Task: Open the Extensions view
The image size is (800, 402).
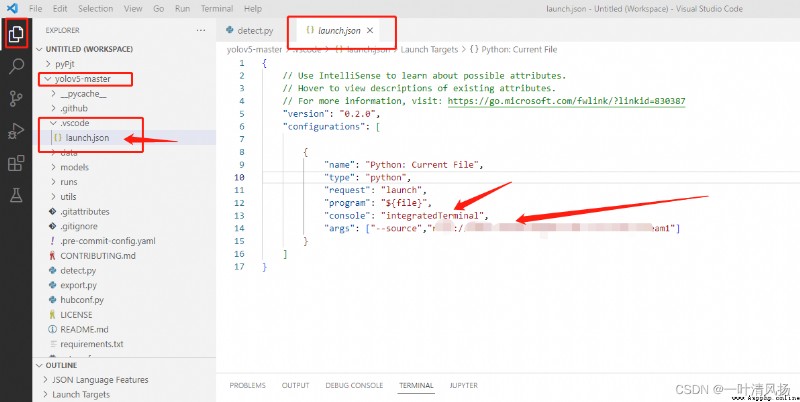Action: pos(16,163)
